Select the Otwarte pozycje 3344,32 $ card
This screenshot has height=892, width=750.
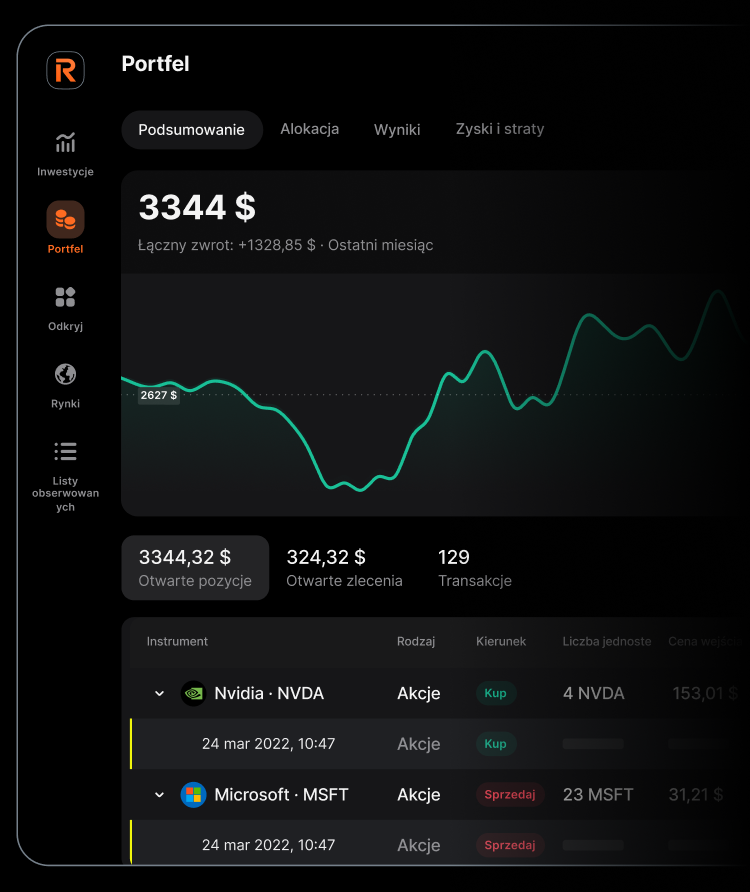click(195, 568)
